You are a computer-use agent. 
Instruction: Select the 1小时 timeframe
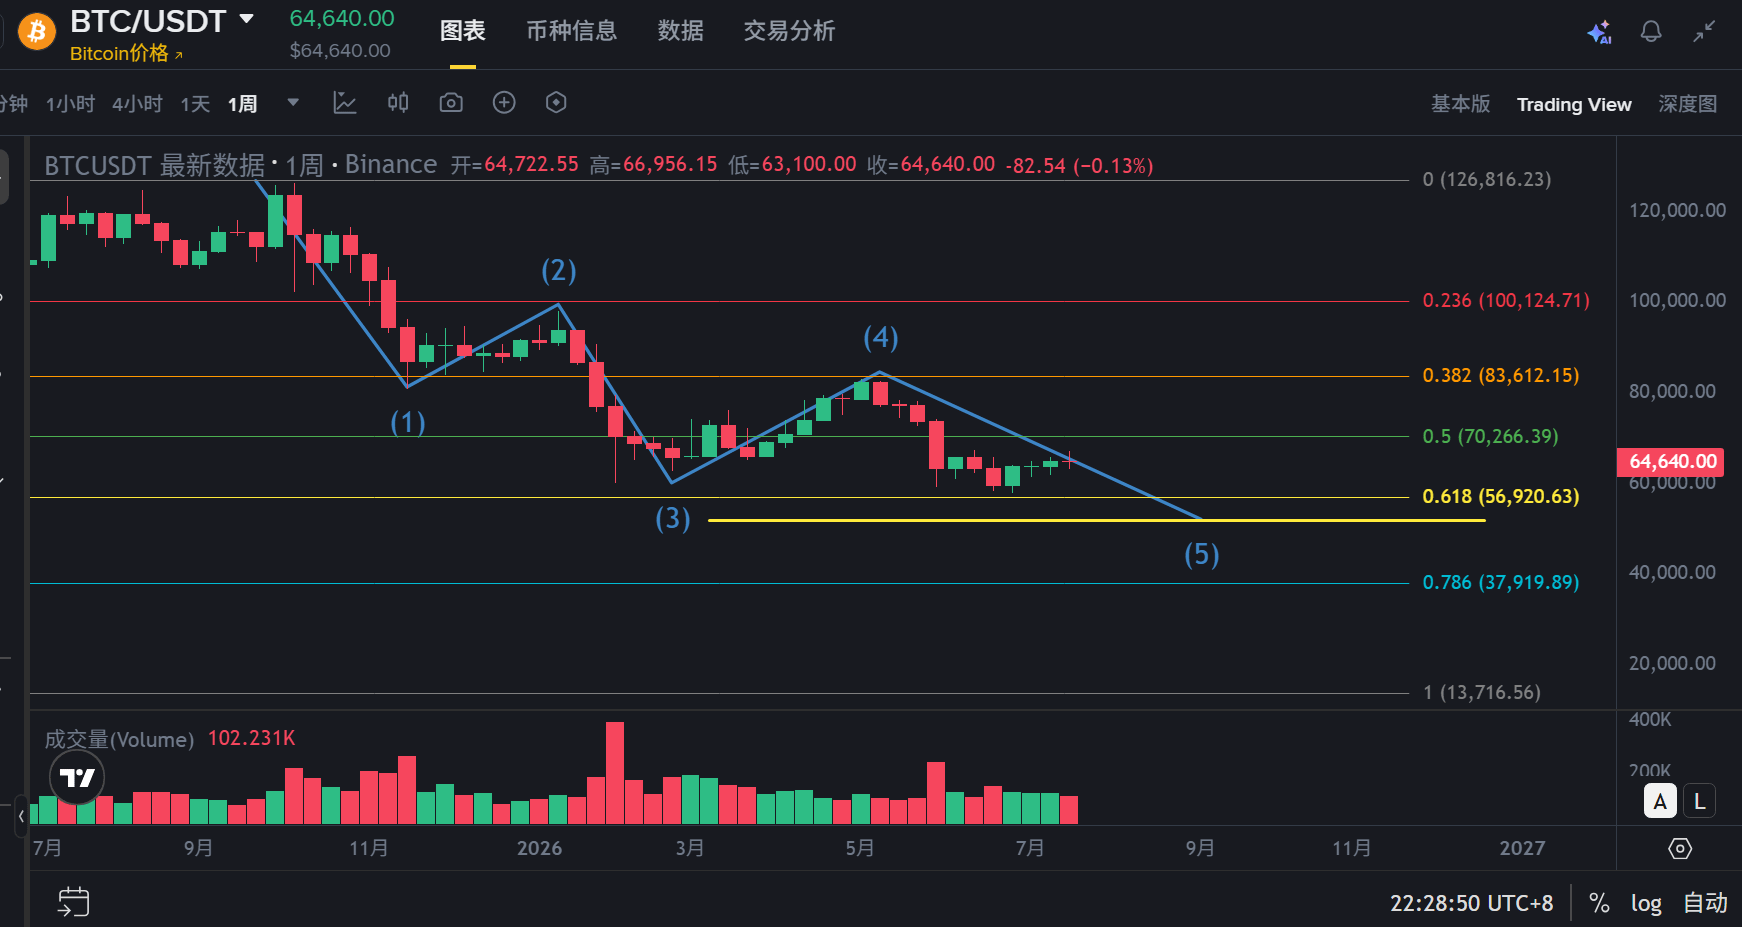(x=70, y=104)
